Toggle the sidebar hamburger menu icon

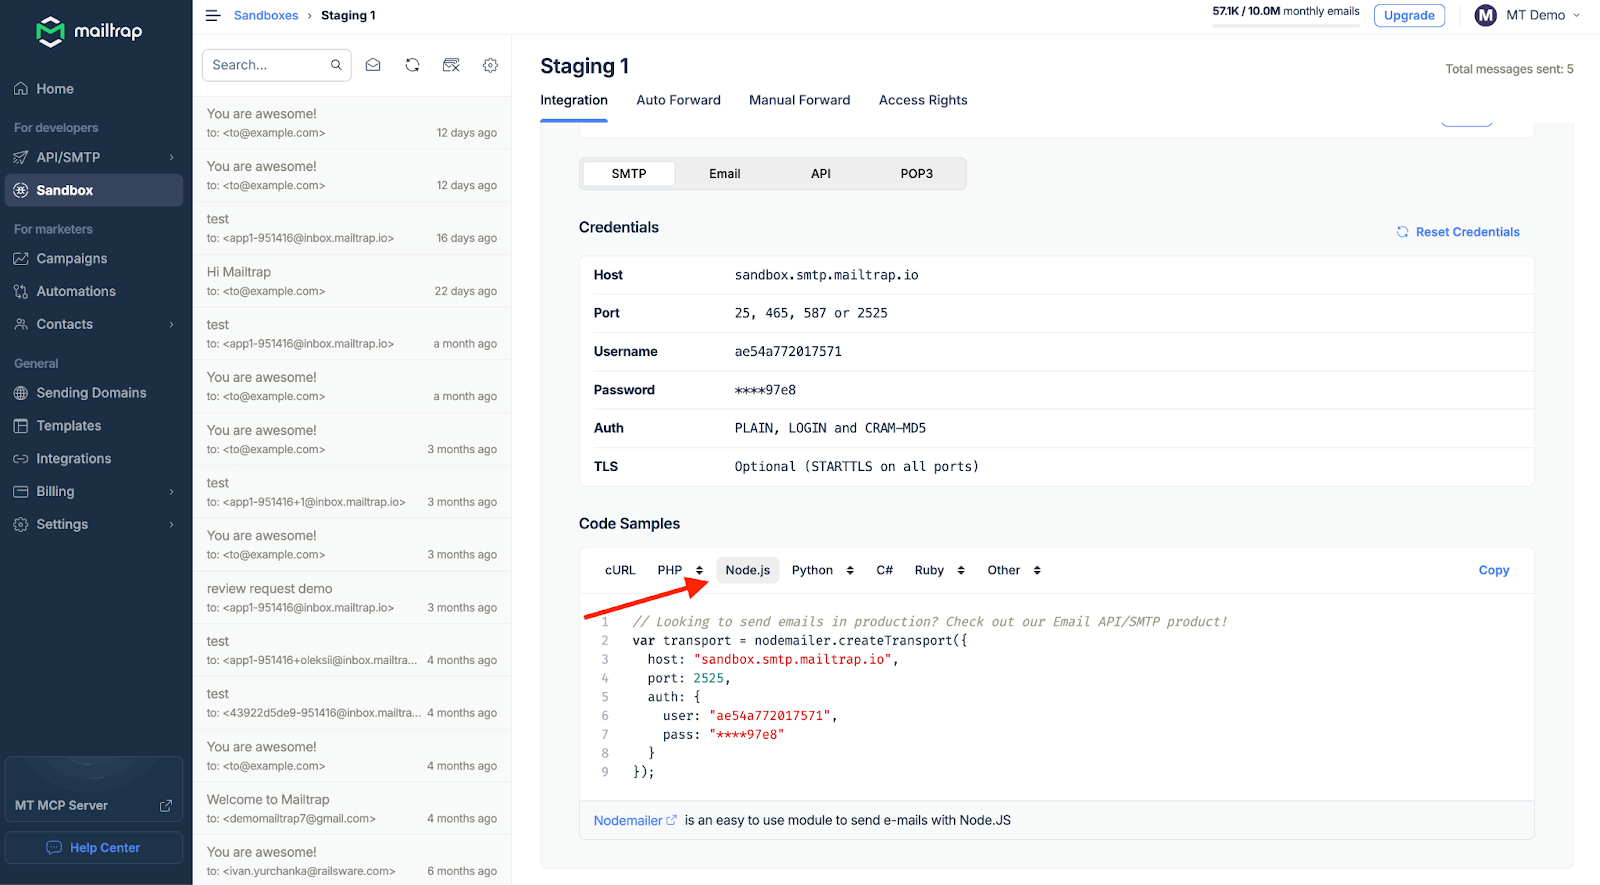(x=212, y=16)
